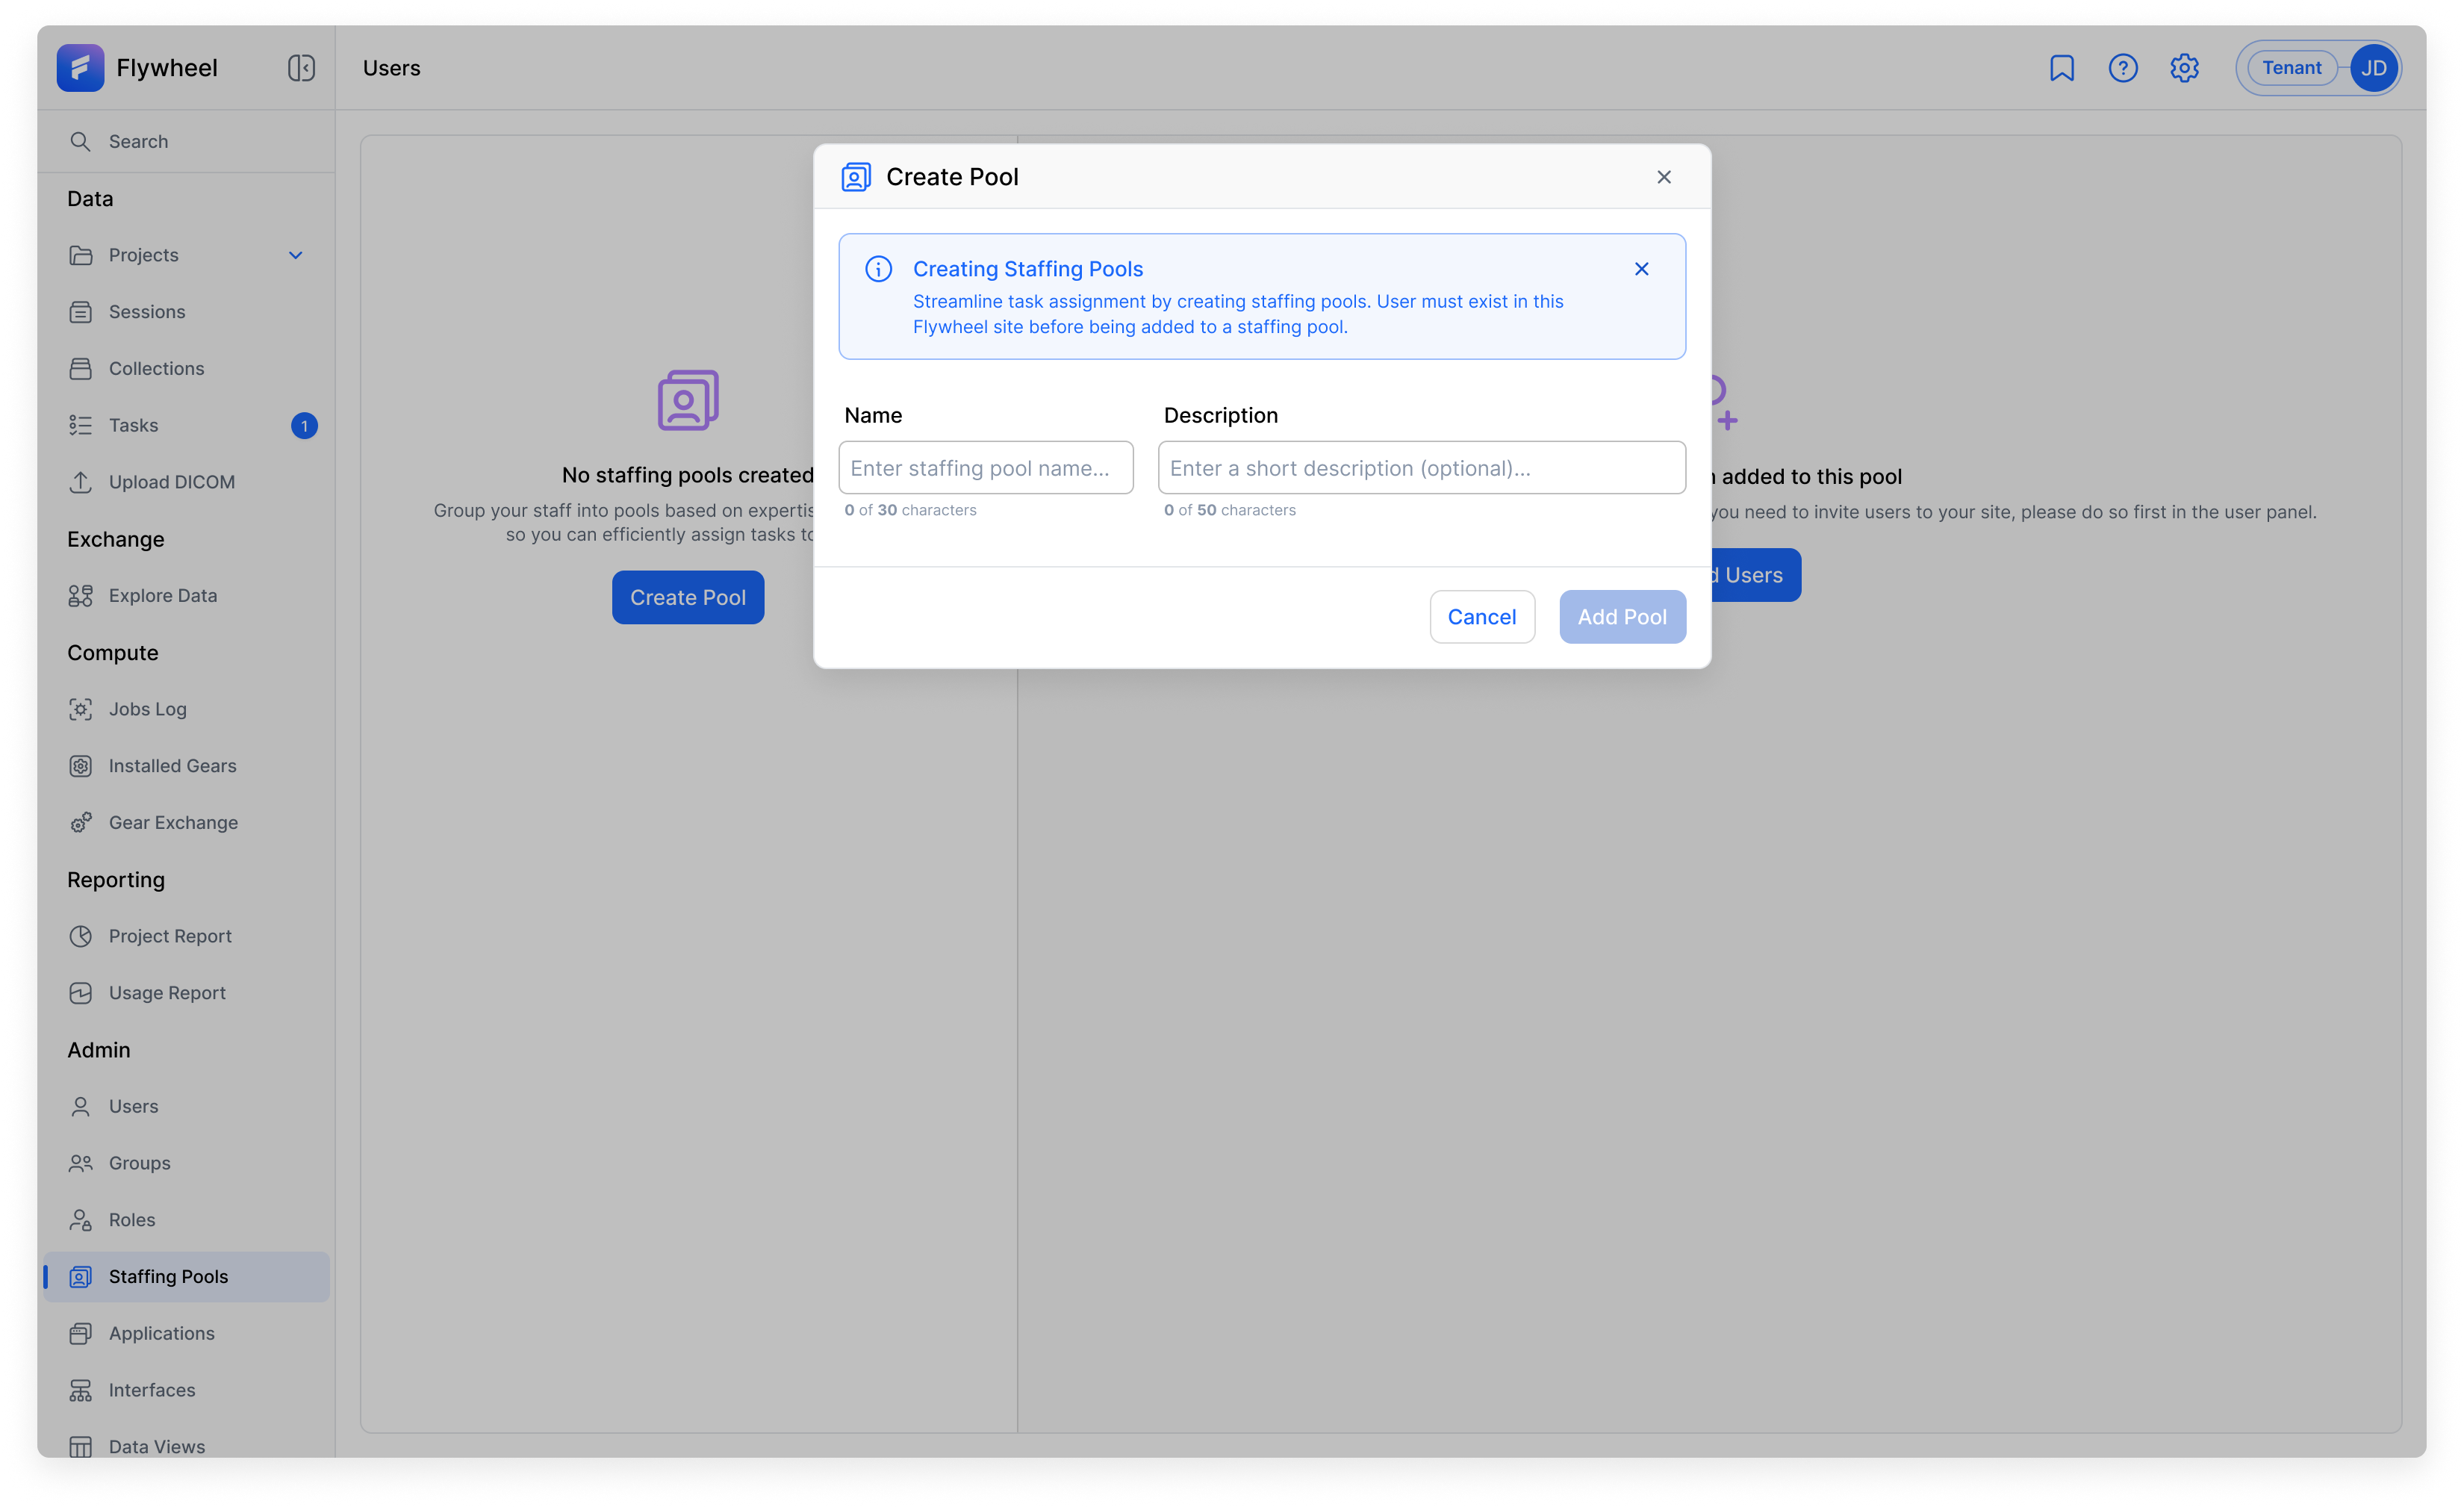This screenshot has width=2464, height=1507.
Task: Collapse the Projects section chevron
Action: point(296,255)
